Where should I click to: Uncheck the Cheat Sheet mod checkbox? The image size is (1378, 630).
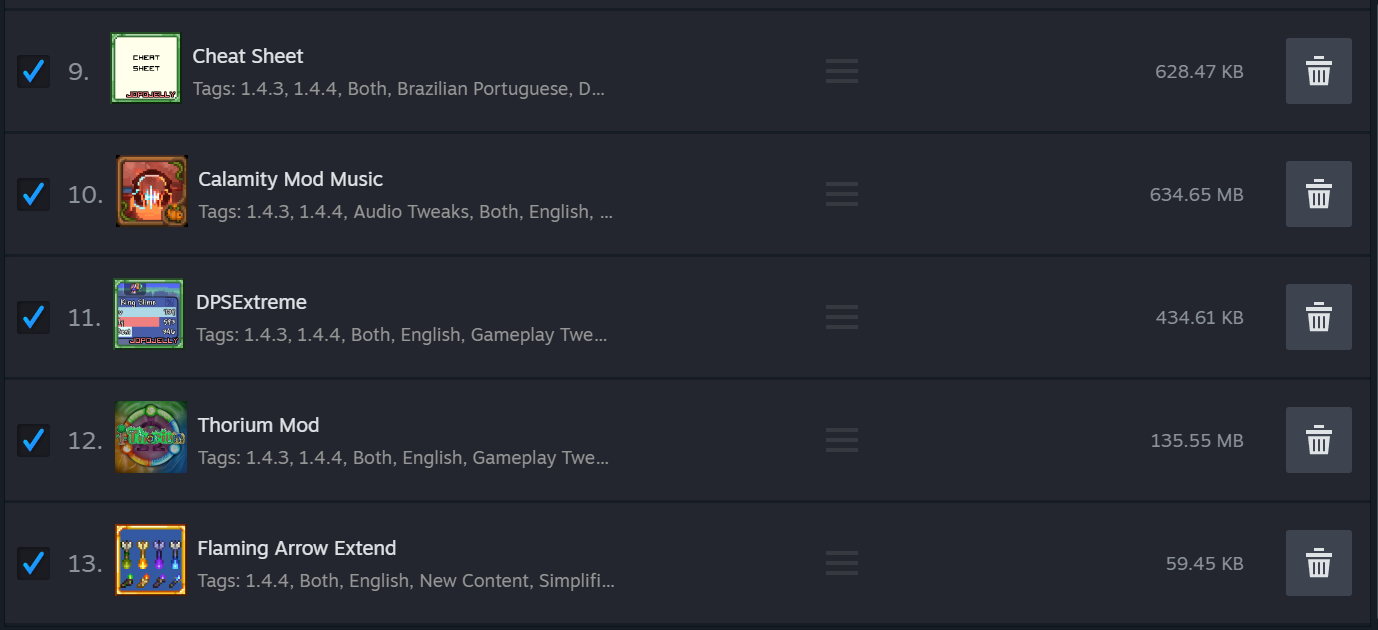tap(33, 71)
